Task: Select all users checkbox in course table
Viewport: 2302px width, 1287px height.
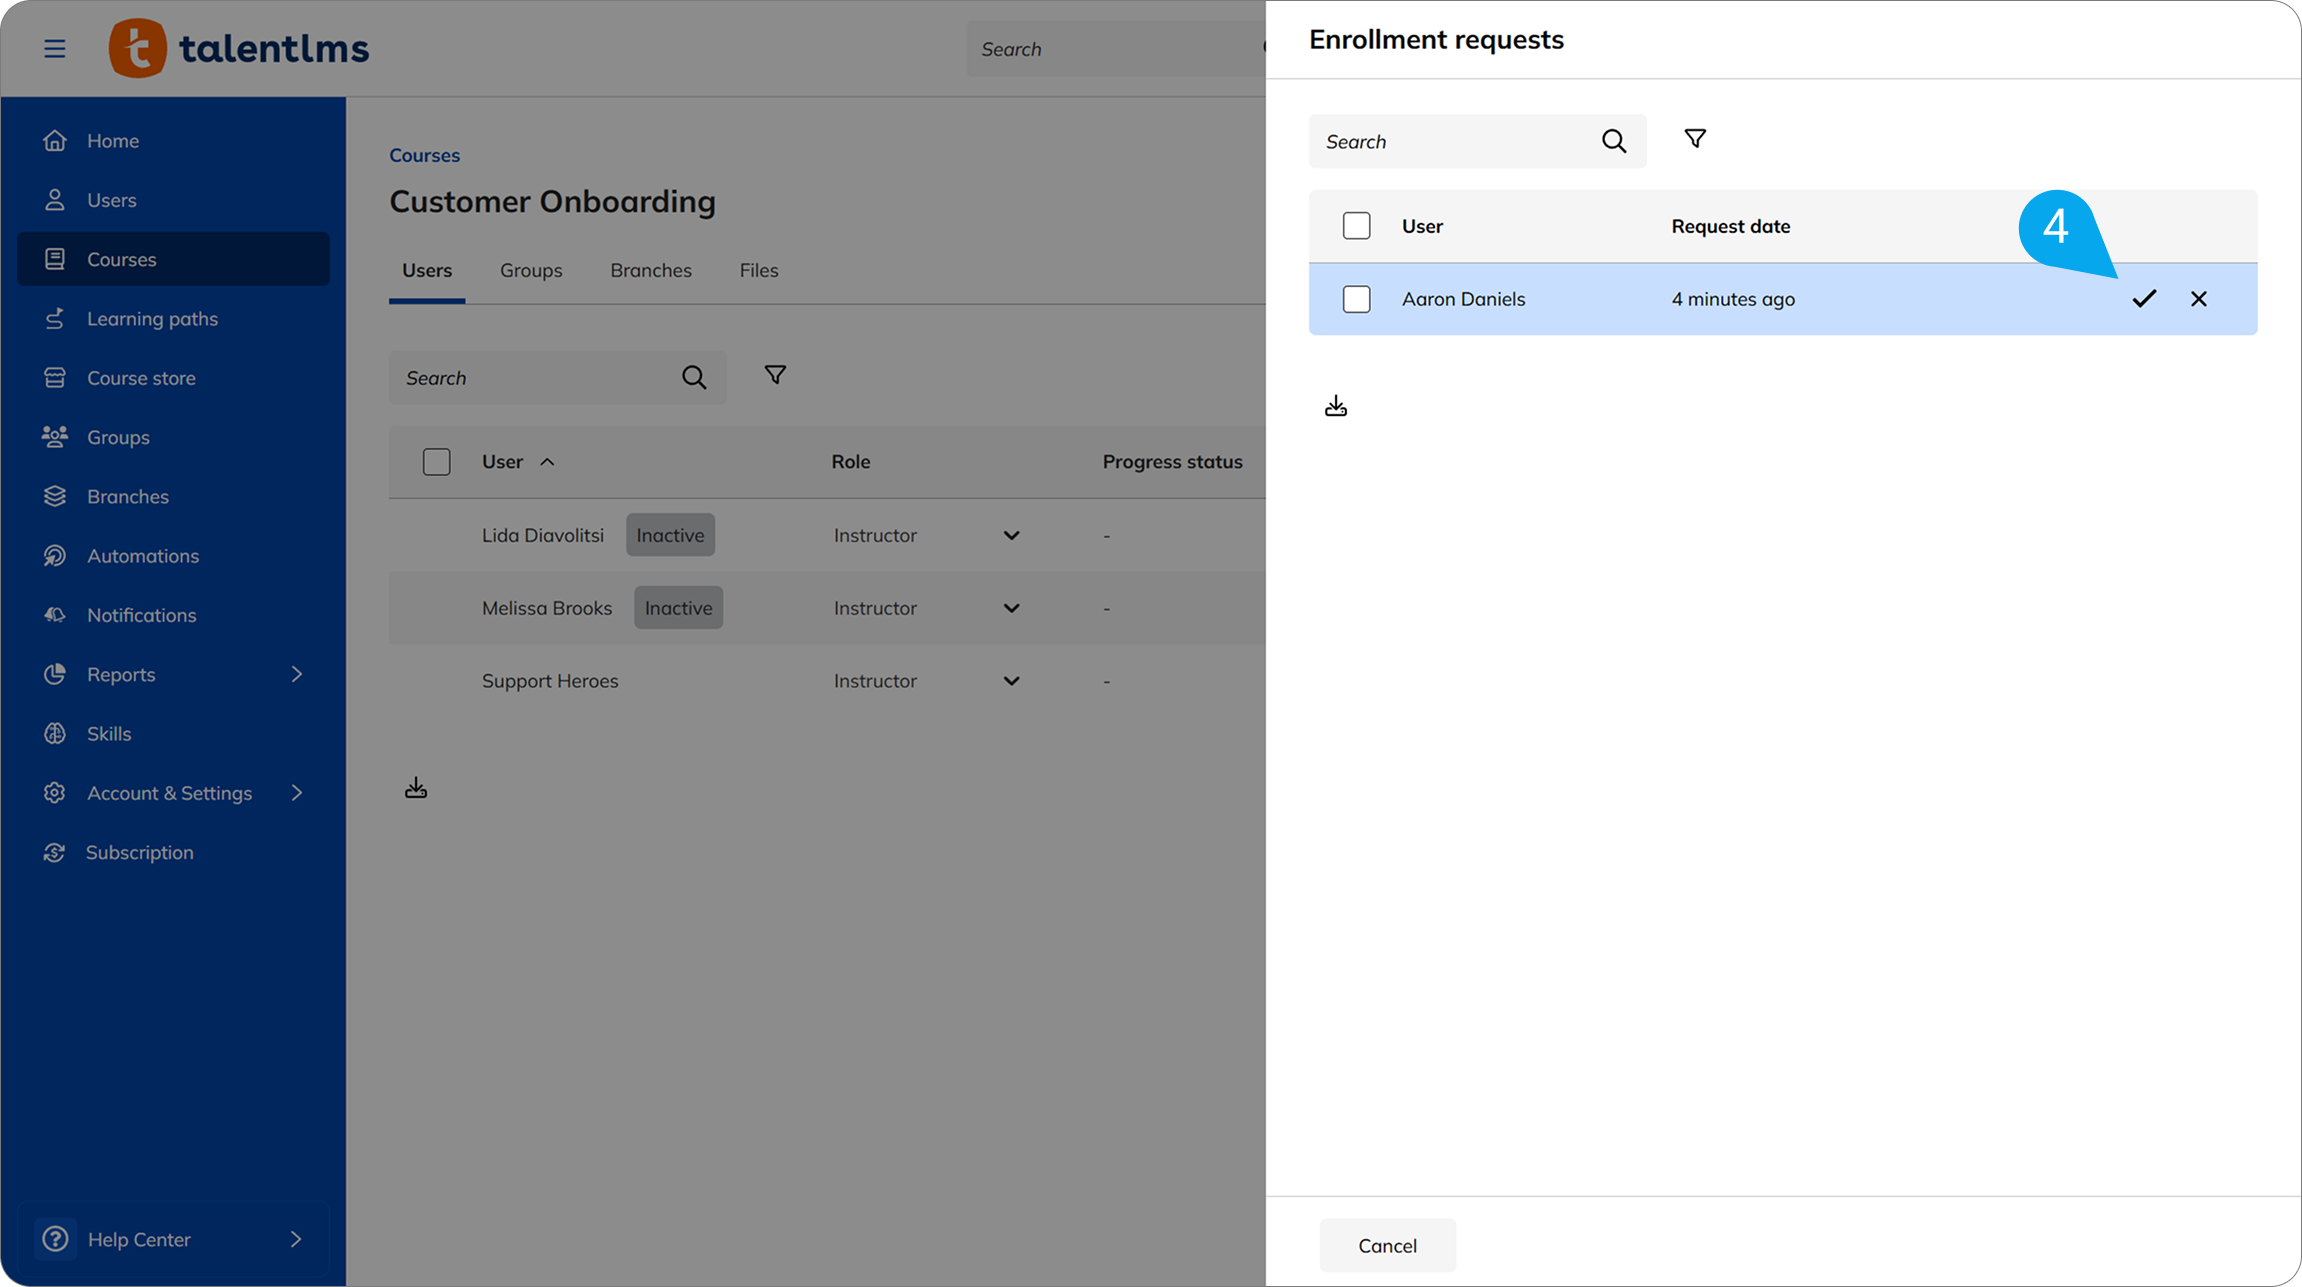Action: point(436,462)
